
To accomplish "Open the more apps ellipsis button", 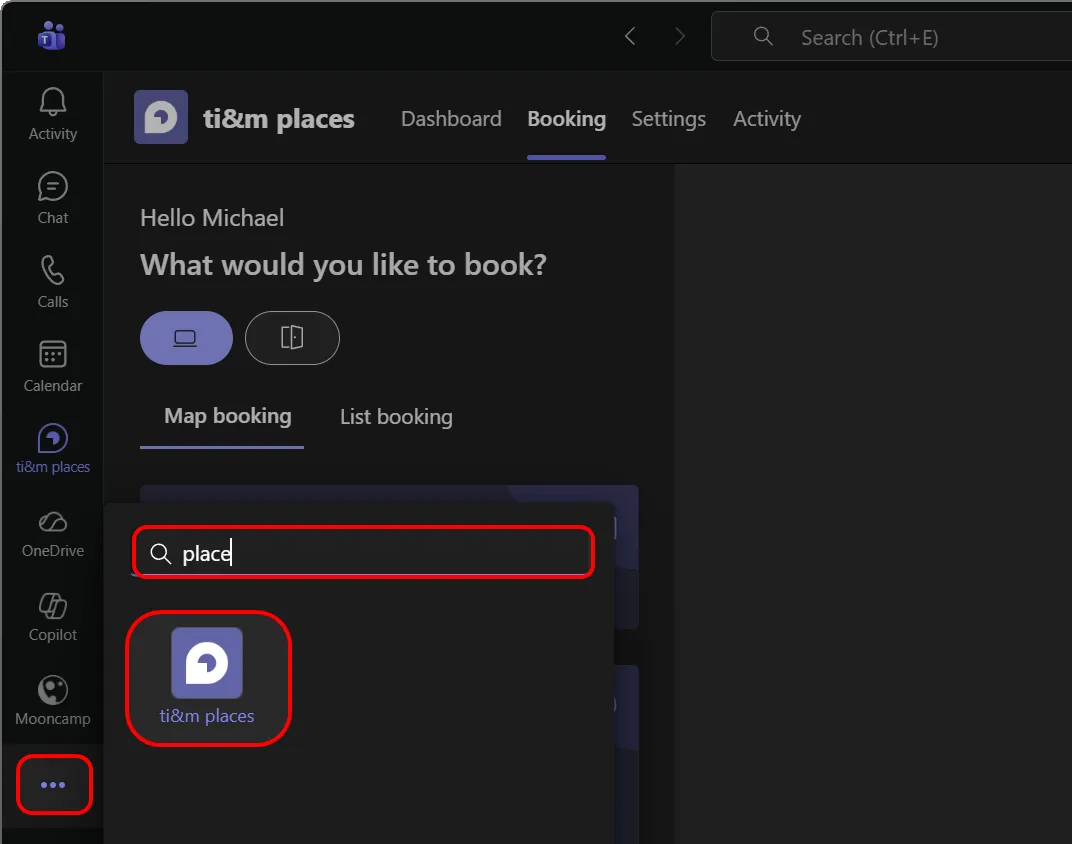I will click(53, 785).
